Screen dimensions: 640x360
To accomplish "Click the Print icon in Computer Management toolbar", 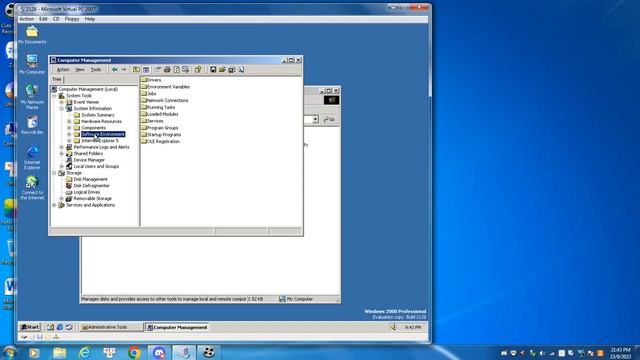I will click(167, 70).
